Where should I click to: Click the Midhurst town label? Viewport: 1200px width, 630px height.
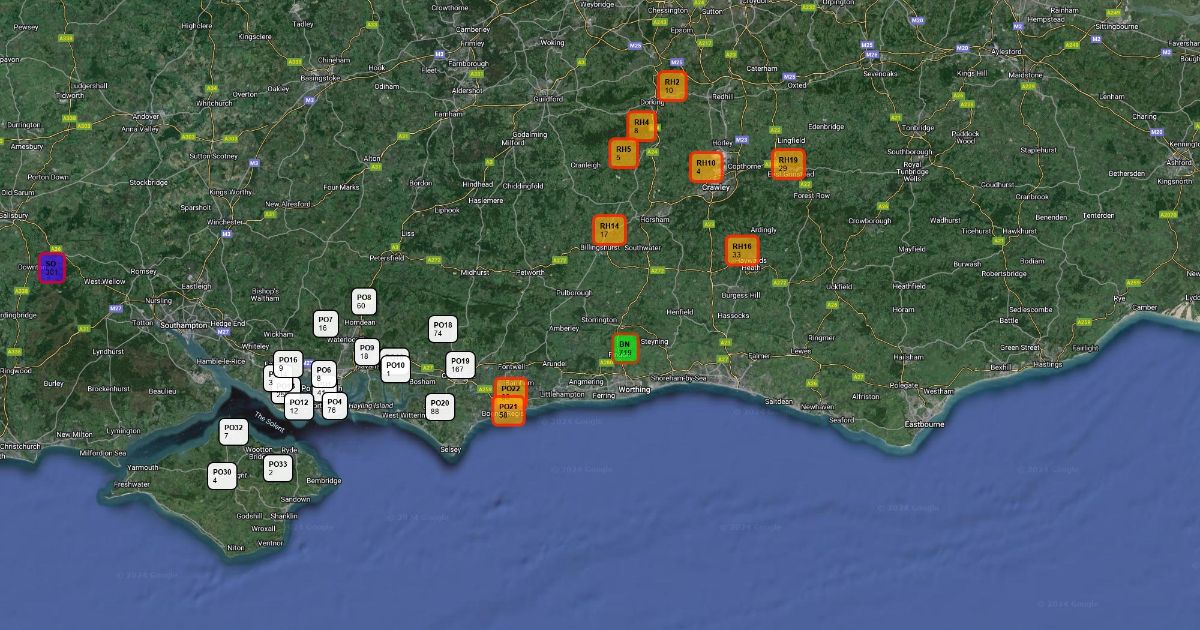(x=474, y=272)
